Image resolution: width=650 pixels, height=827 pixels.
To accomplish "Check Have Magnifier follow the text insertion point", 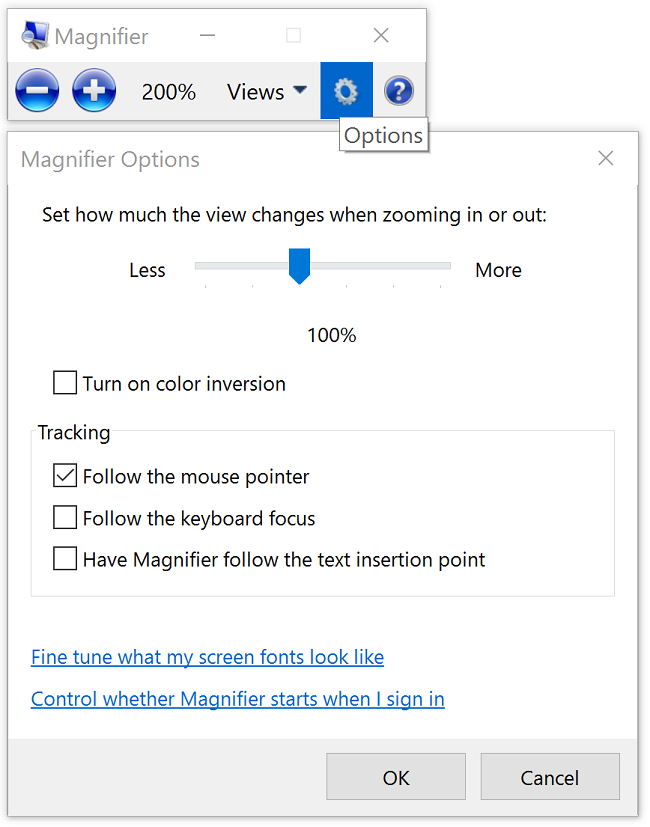I will click(x=64, y=558).
